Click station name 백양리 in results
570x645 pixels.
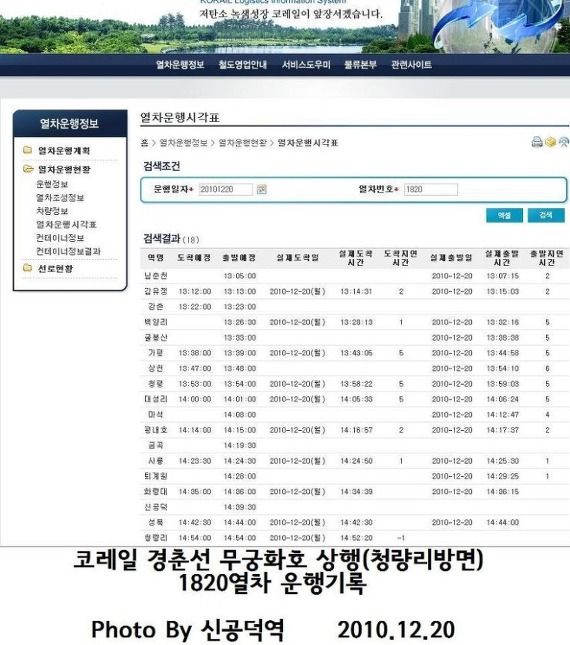click(x=156, y=322)
